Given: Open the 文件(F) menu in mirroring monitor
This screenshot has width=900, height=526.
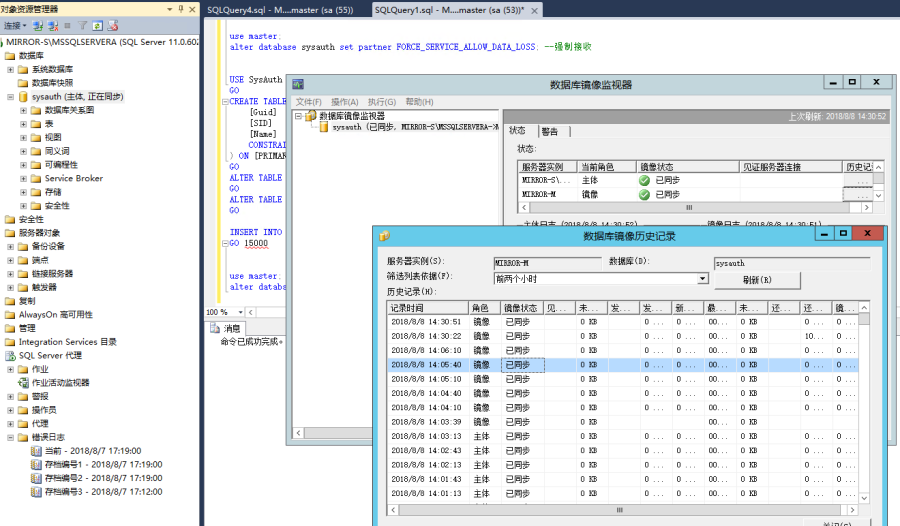Looking at the screenshot, I should (x=309, y=102).
